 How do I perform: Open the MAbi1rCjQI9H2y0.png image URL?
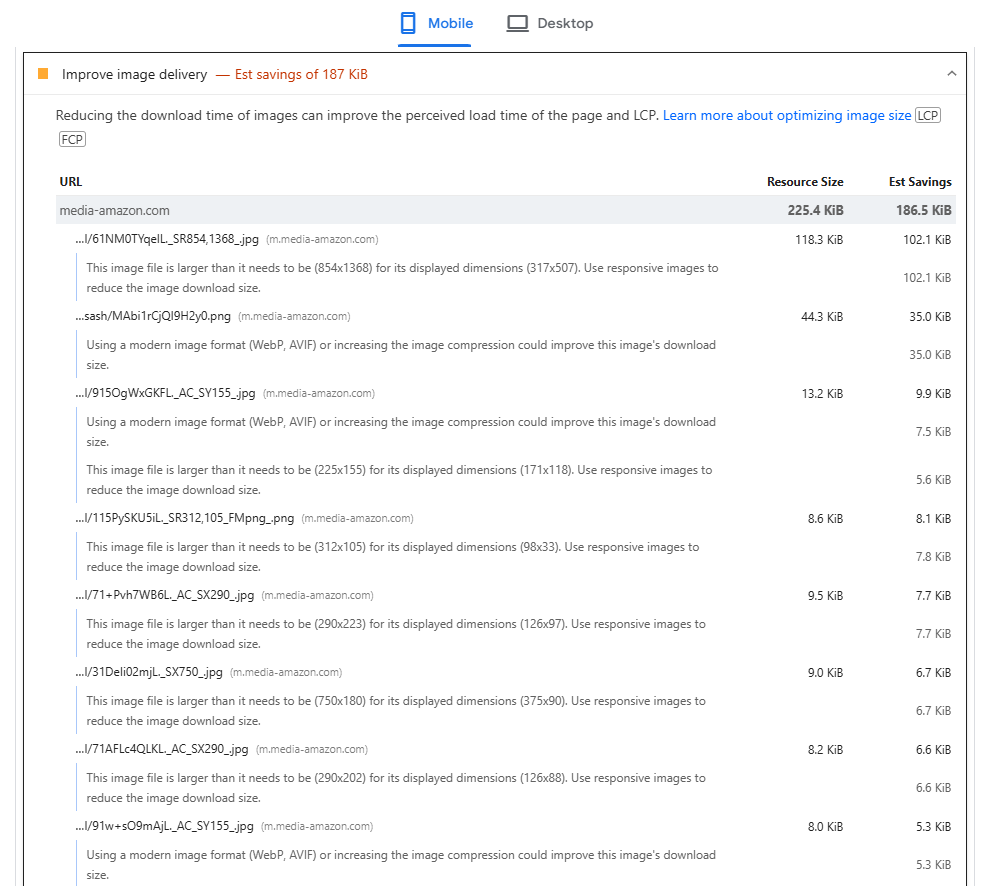click(154, 317)
